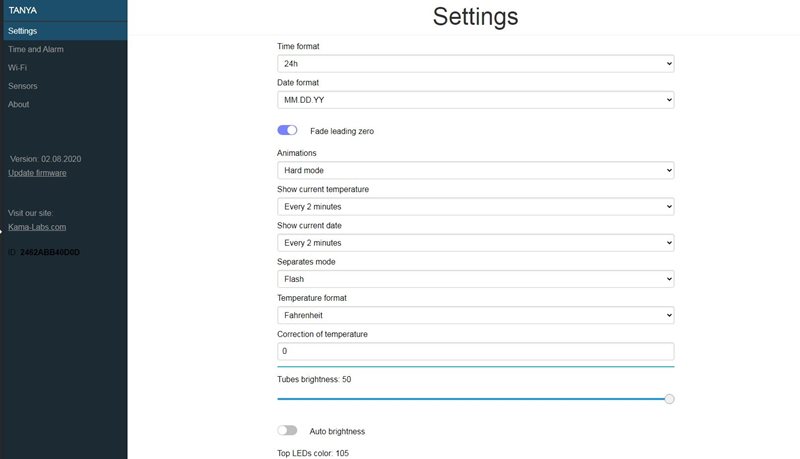800x459 pixels.
Task: Click the Correction of temperature field
Action: click(x=476, y=351)
